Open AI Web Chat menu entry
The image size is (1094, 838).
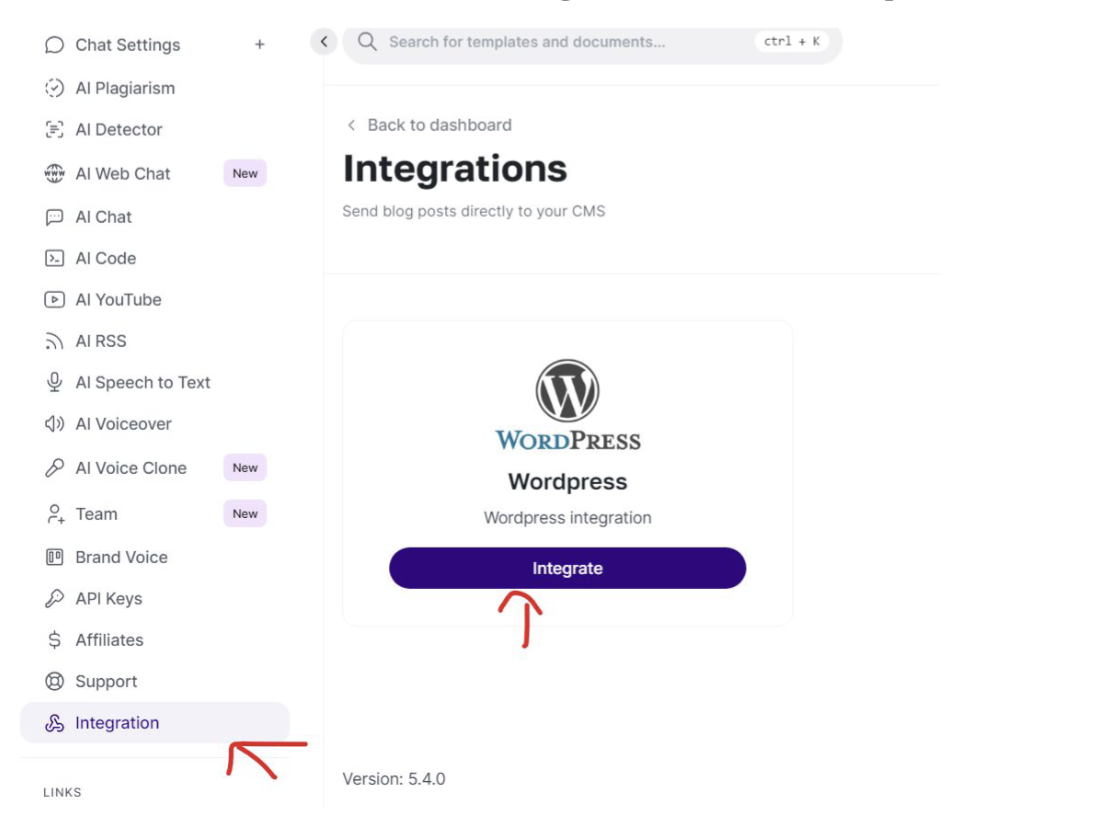(123, 173)
